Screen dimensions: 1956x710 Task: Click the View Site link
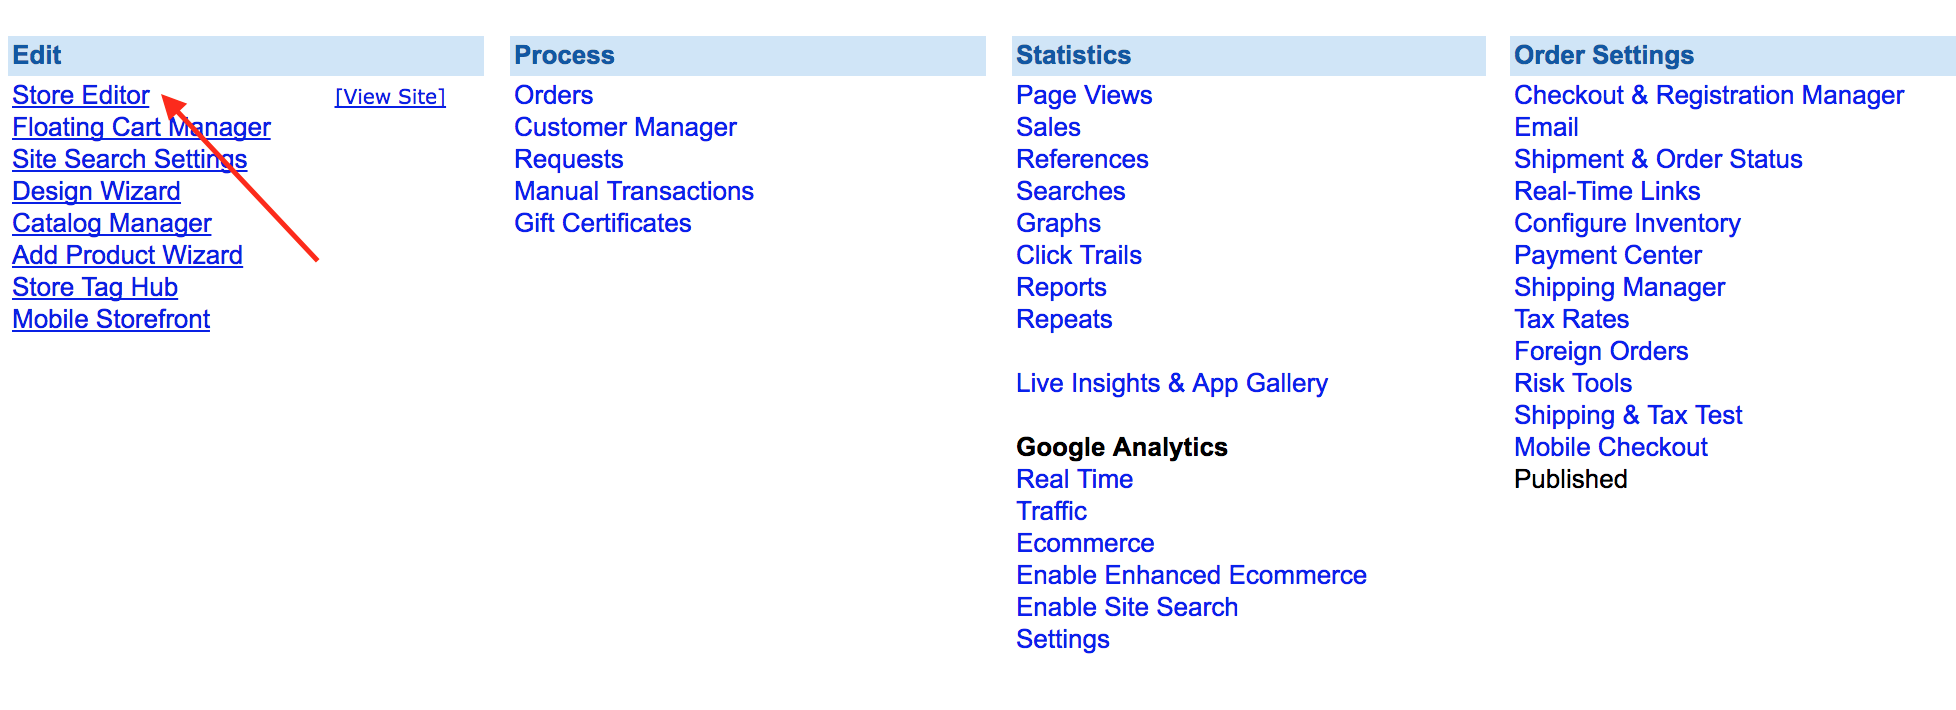pos(390,97)
